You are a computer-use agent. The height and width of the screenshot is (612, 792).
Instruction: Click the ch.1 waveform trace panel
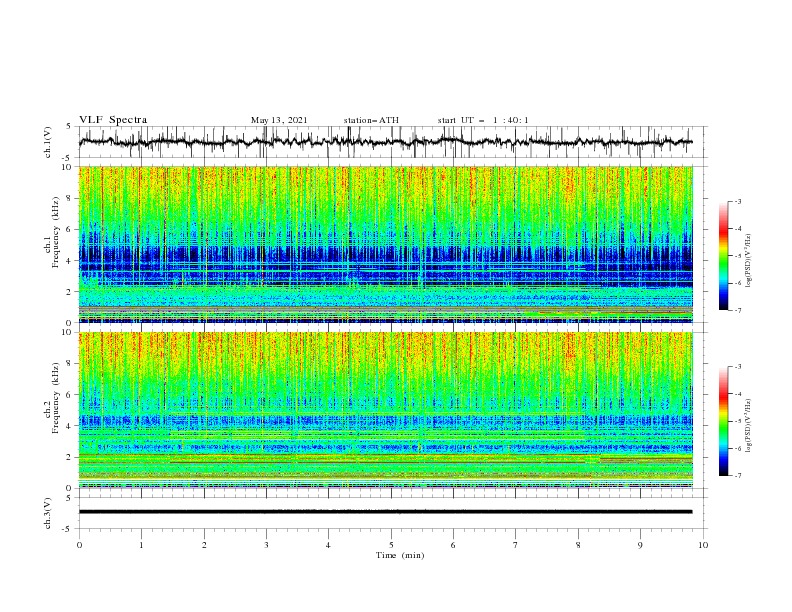point(392,142)
